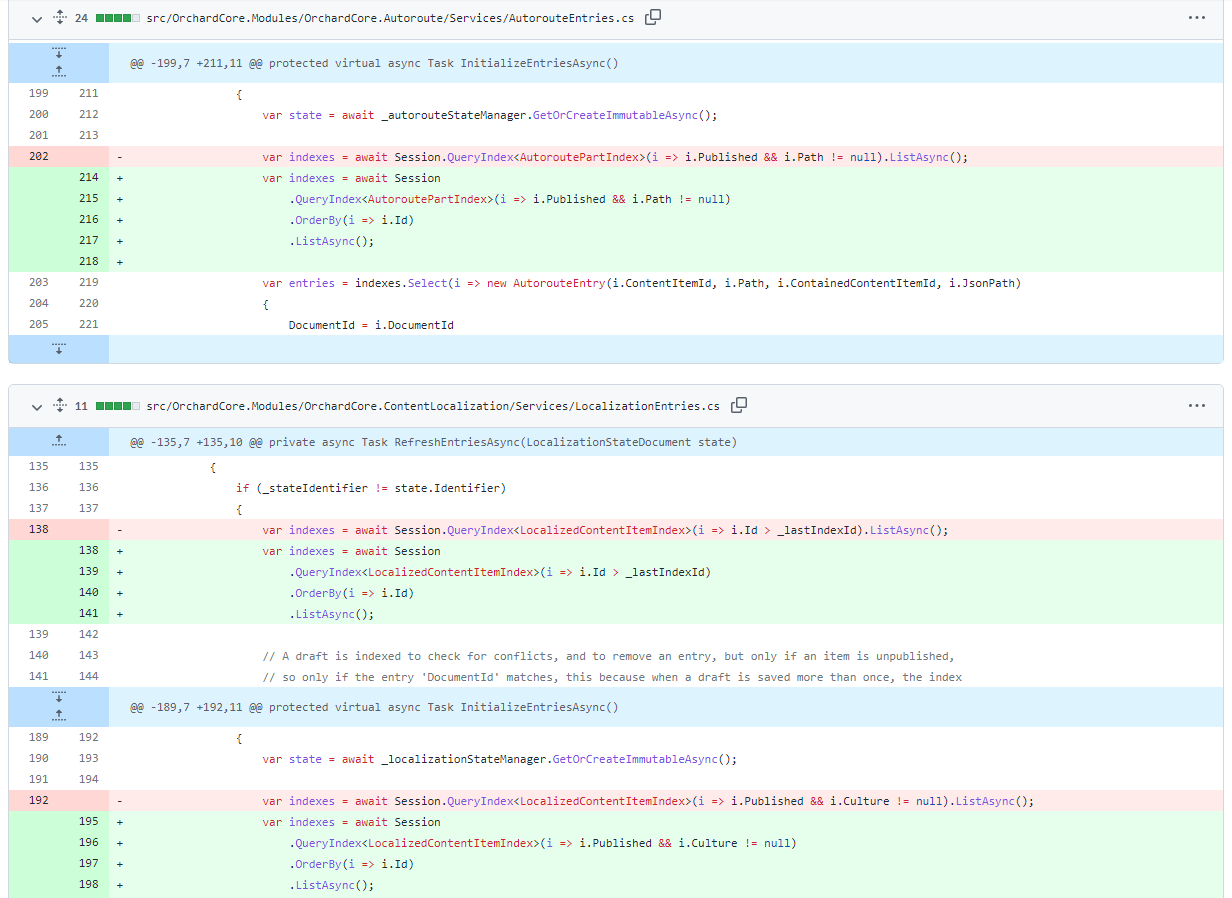
Task: Click the 'DocumentId = i.DocumentId' line
Action: [371, 325]
